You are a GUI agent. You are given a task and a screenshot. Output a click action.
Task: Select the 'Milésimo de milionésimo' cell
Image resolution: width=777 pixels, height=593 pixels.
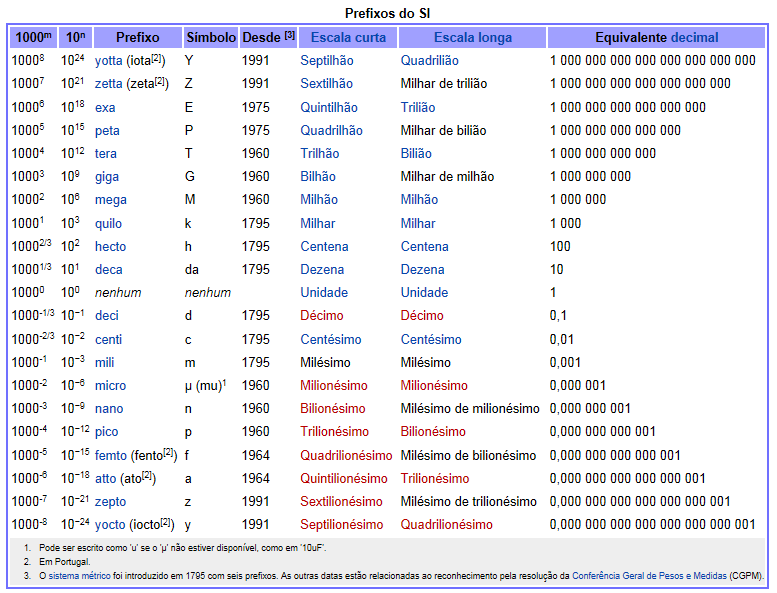[x=470, y=409]
